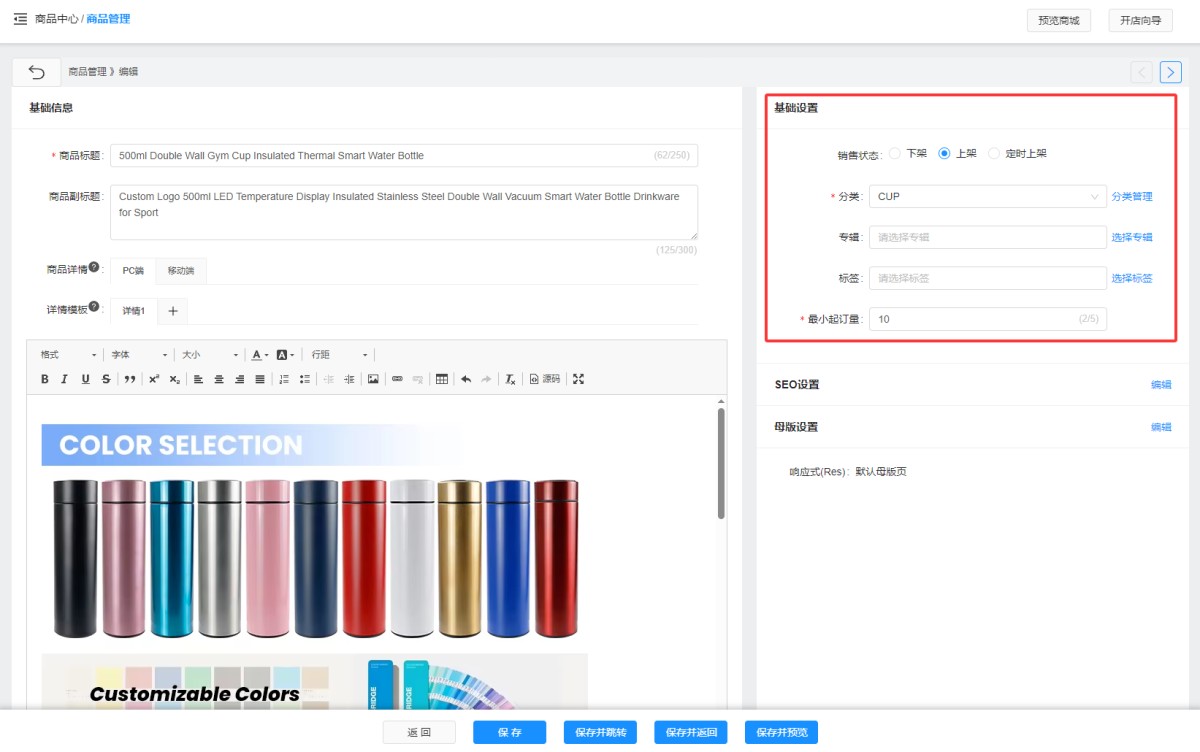Add a new detail template tab
This screenshot has width=1200, height=752.
(172, 311)
